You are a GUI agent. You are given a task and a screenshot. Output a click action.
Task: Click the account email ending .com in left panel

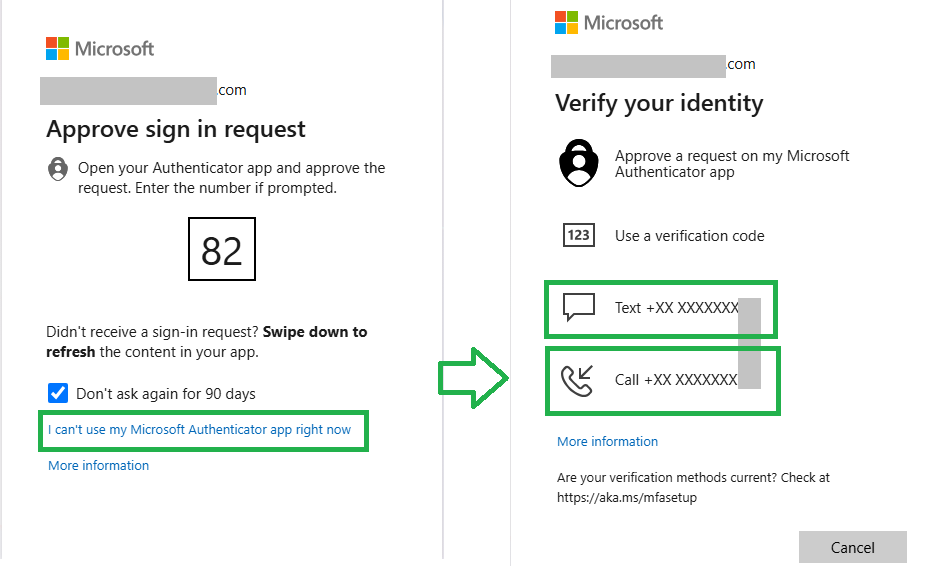(x=144, y=91)
